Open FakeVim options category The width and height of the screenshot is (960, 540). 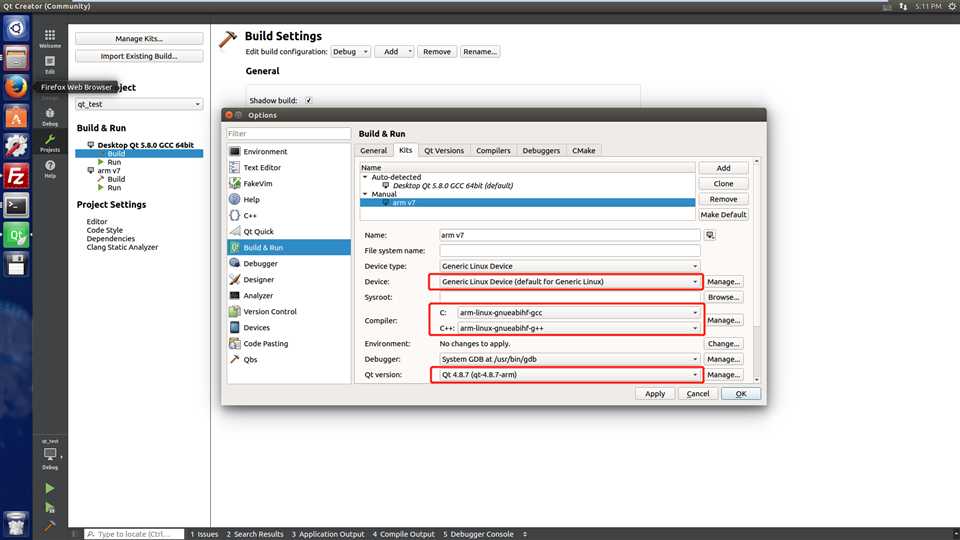288,183
